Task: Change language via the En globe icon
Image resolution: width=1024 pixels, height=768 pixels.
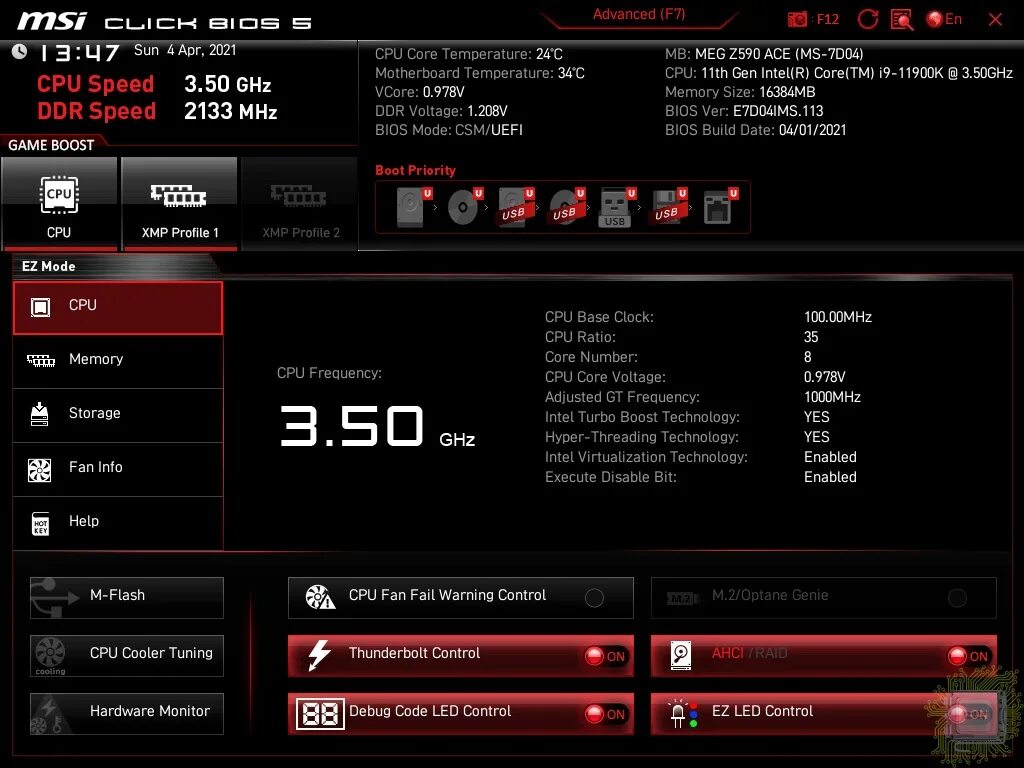Action: [x=944, y=20]
